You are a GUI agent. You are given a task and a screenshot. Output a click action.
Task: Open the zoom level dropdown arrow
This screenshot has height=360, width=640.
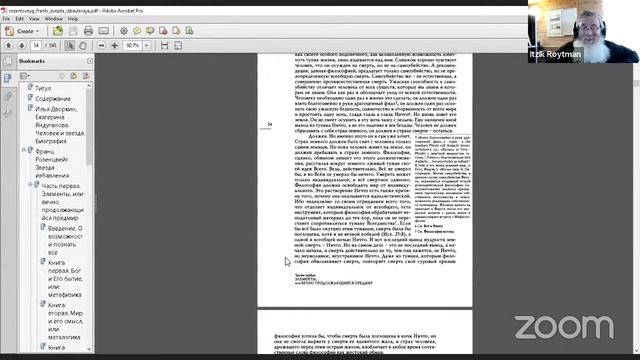coord(147,46)
